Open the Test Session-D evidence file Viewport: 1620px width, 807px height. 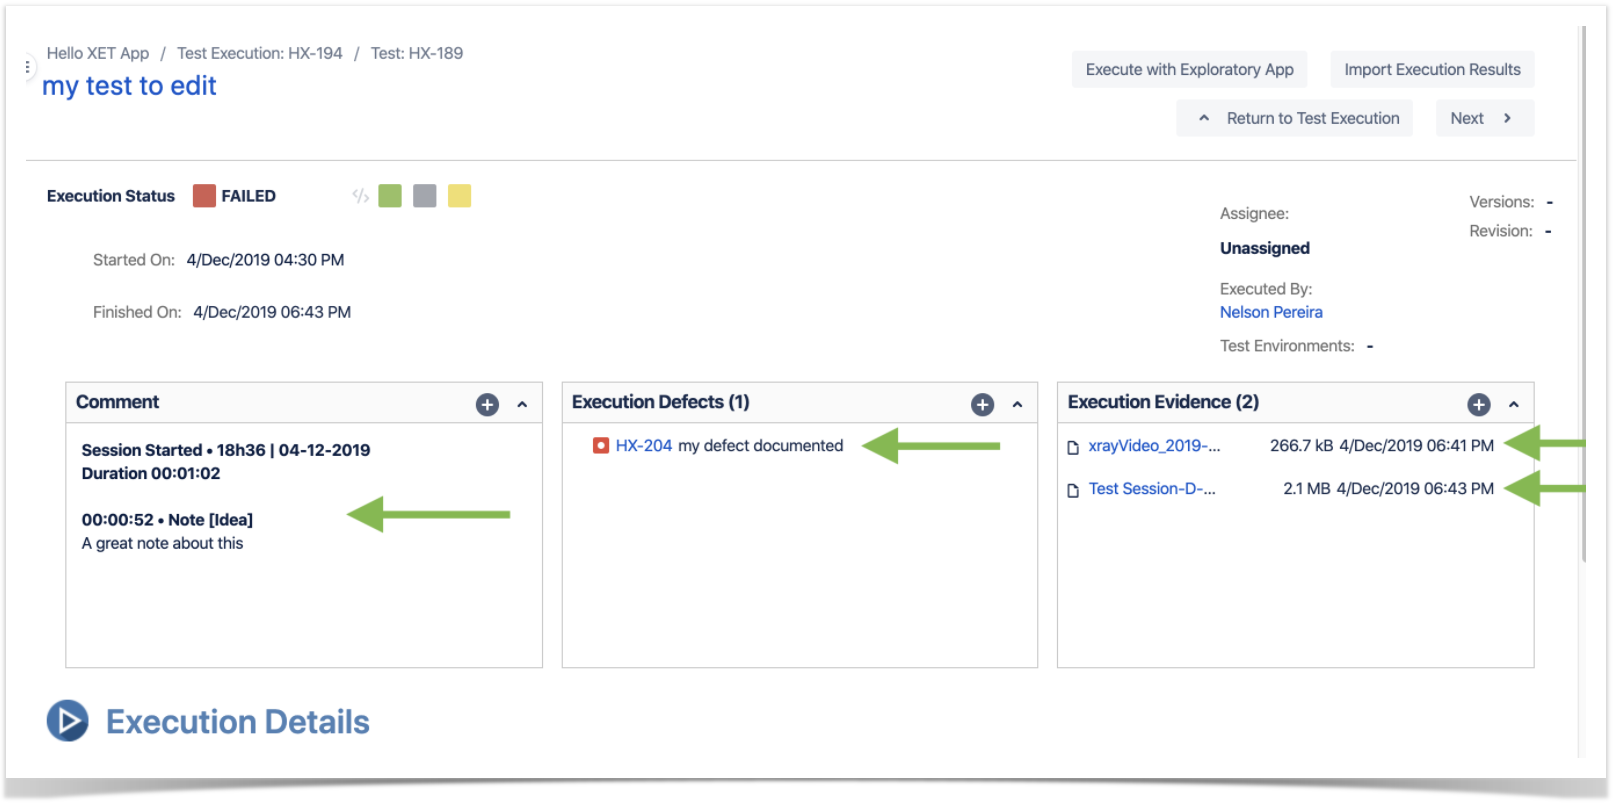[1152, 489]
